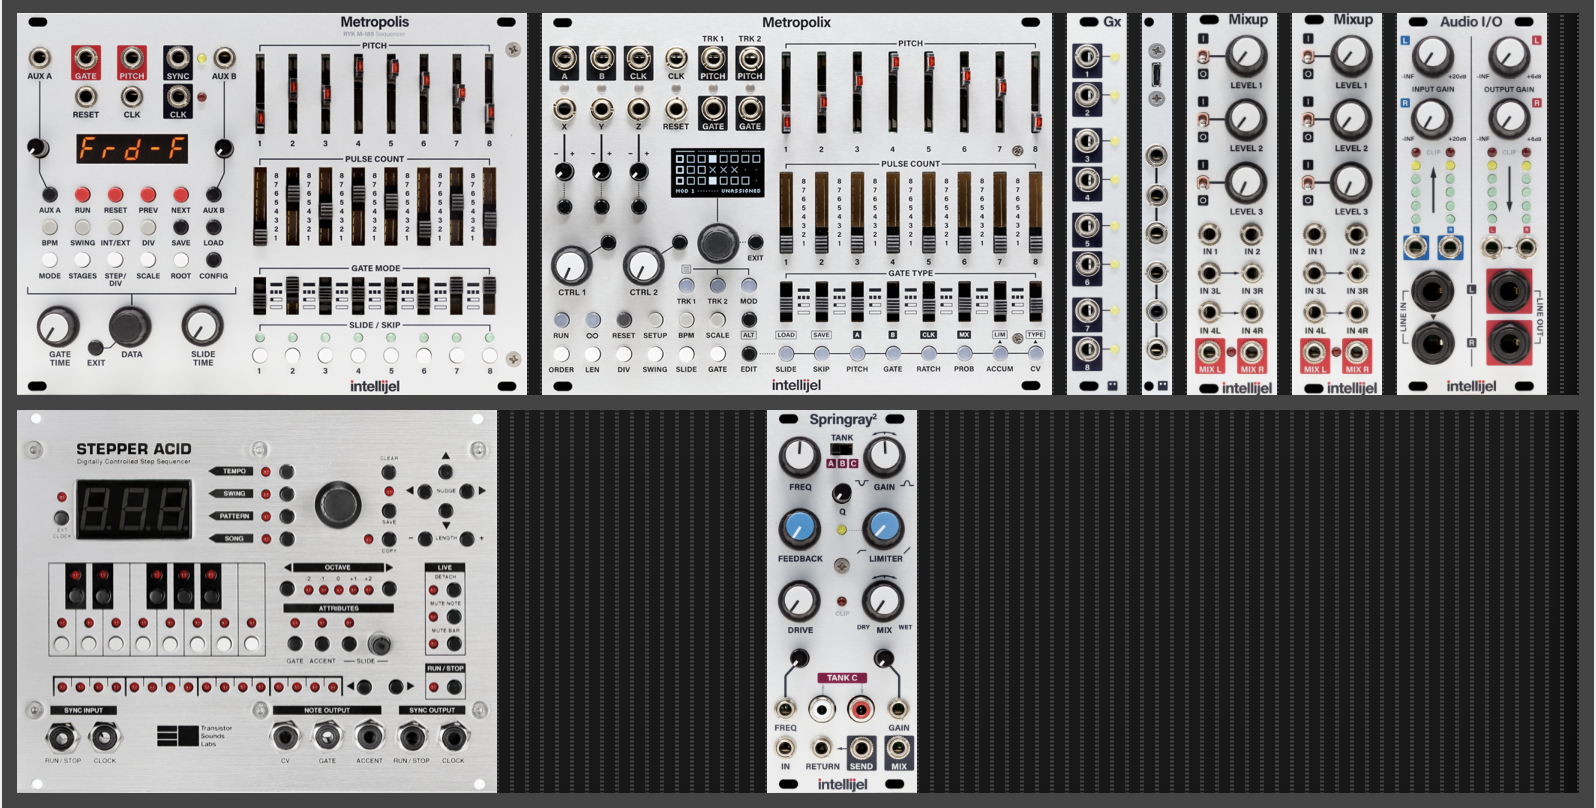
Task: Click the SLIDE TIME knob on Metropolis
Action: (x=202, y=326)
